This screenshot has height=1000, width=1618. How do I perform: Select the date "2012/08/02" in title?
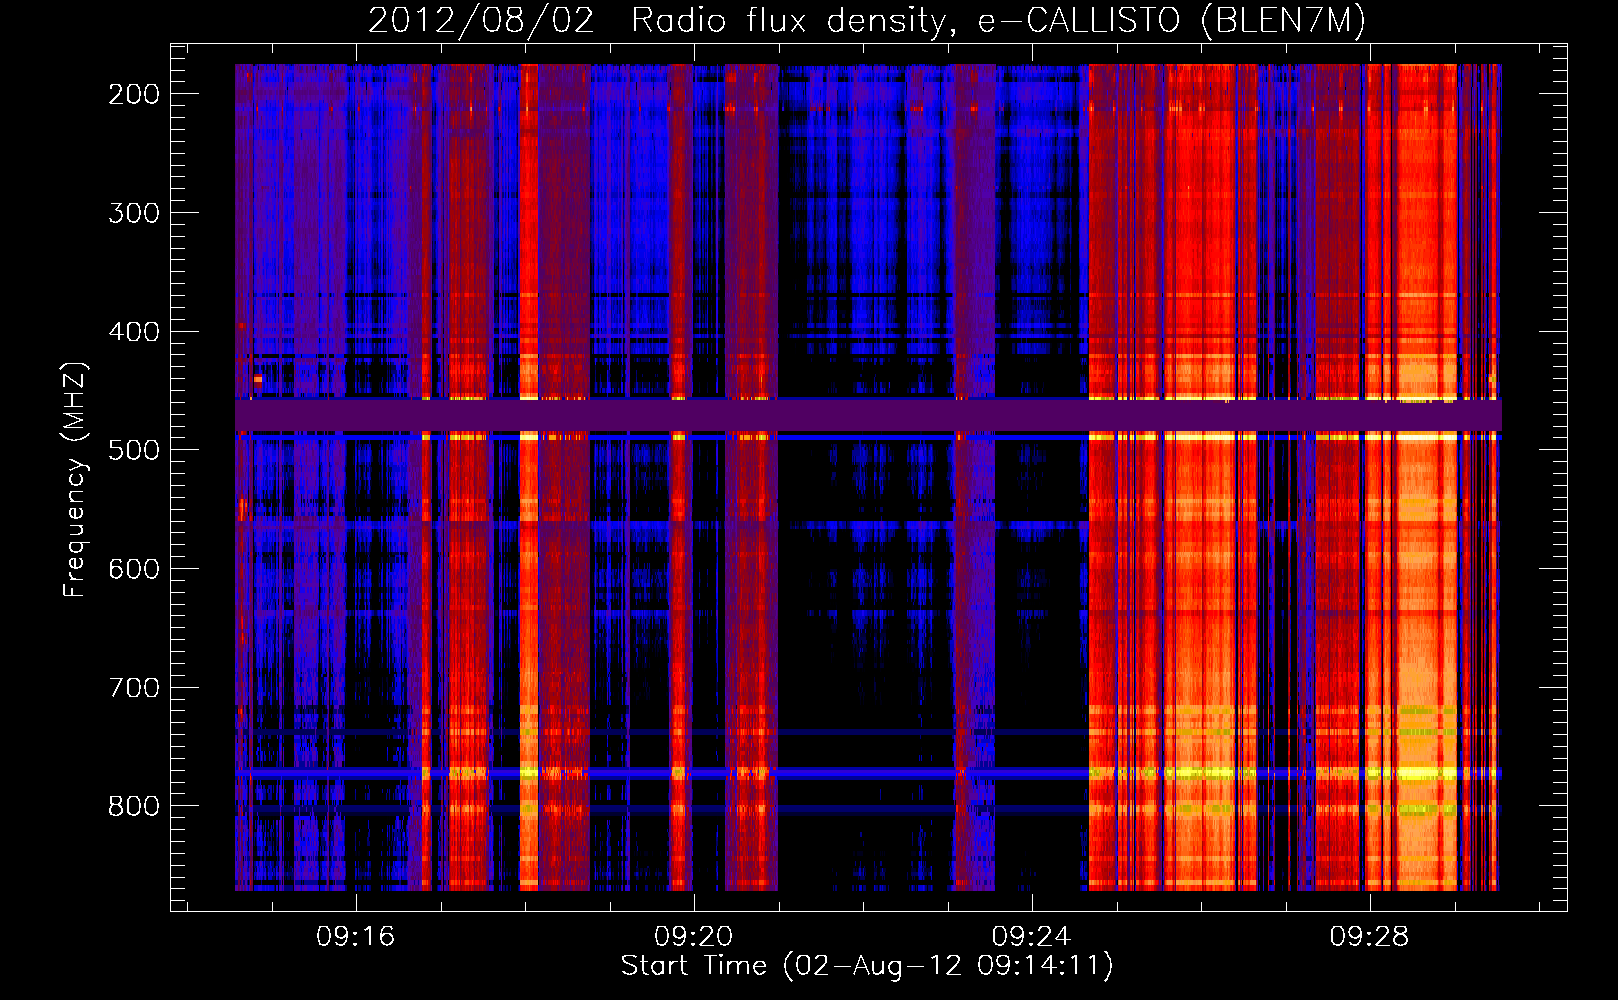pos(481,21)
